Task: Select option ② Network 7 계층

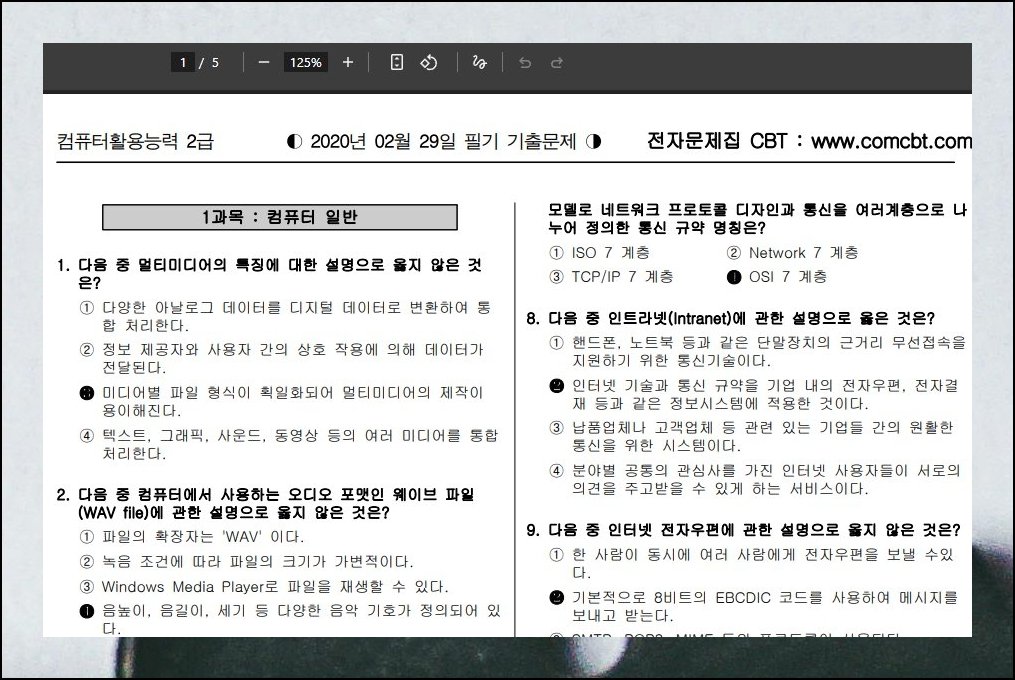Action: tap(792, 252)
